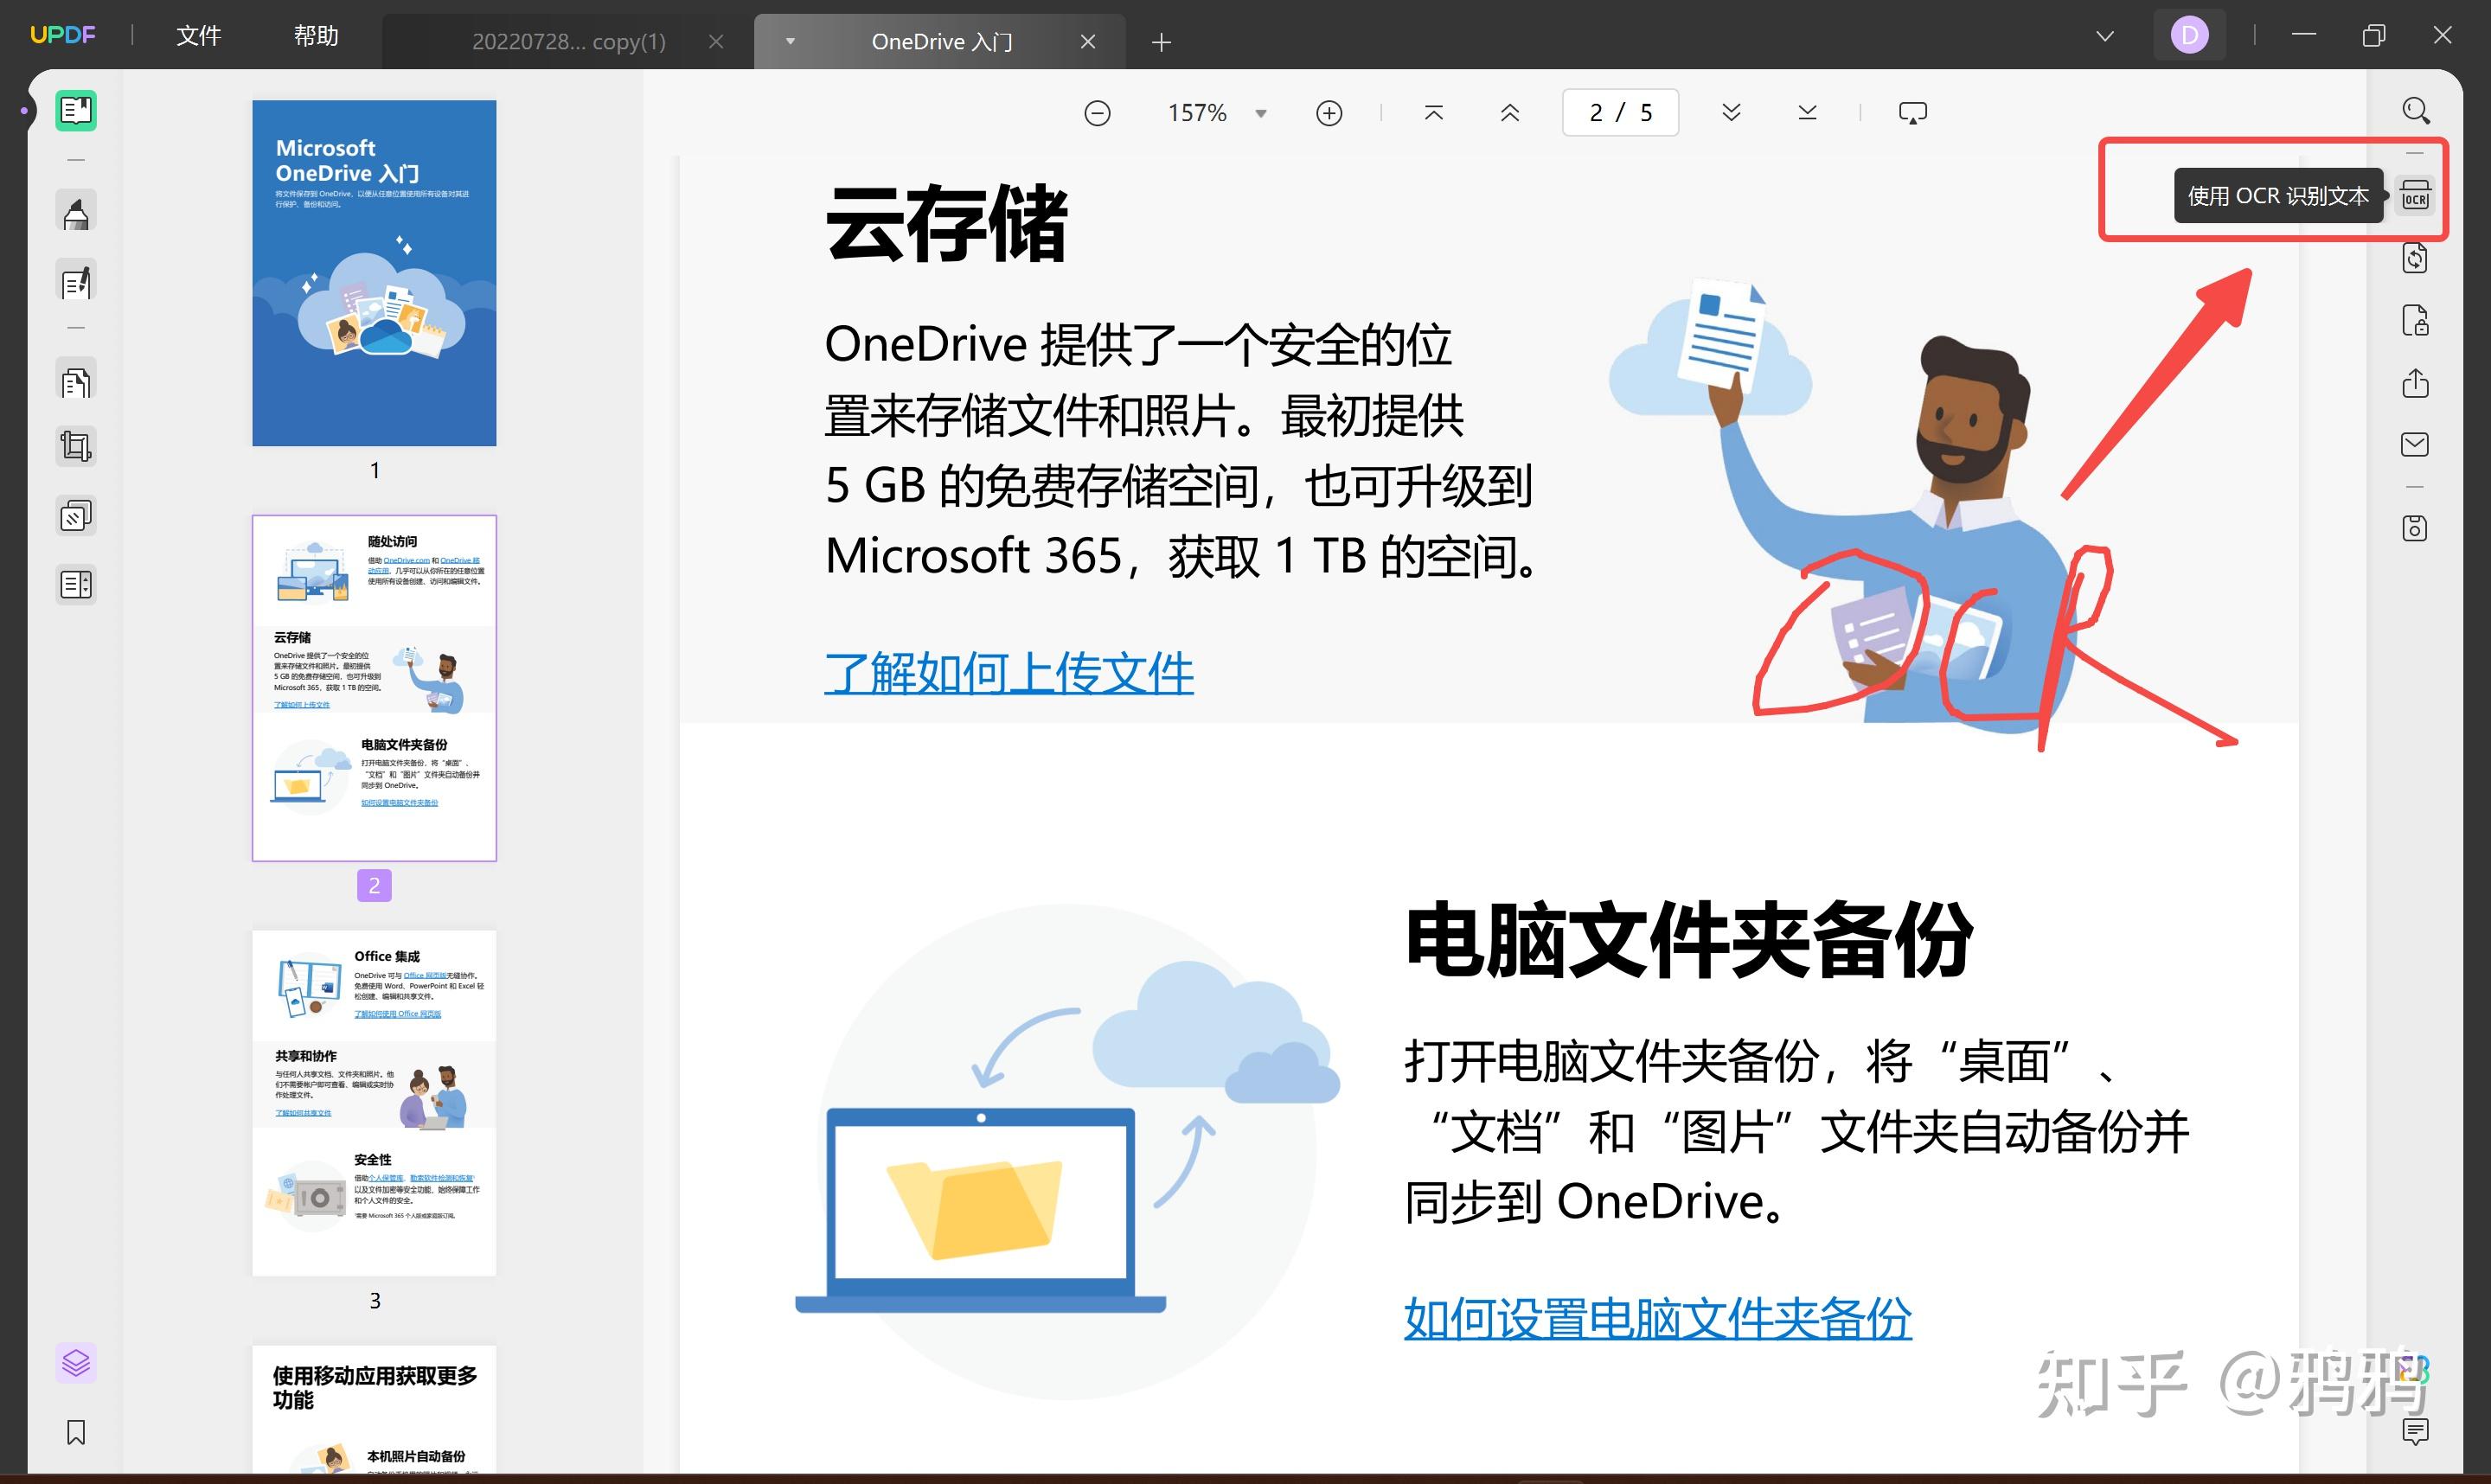The image size is (2491, 1484).
Task: Jump to the first page
Action: click(1433, 113)
